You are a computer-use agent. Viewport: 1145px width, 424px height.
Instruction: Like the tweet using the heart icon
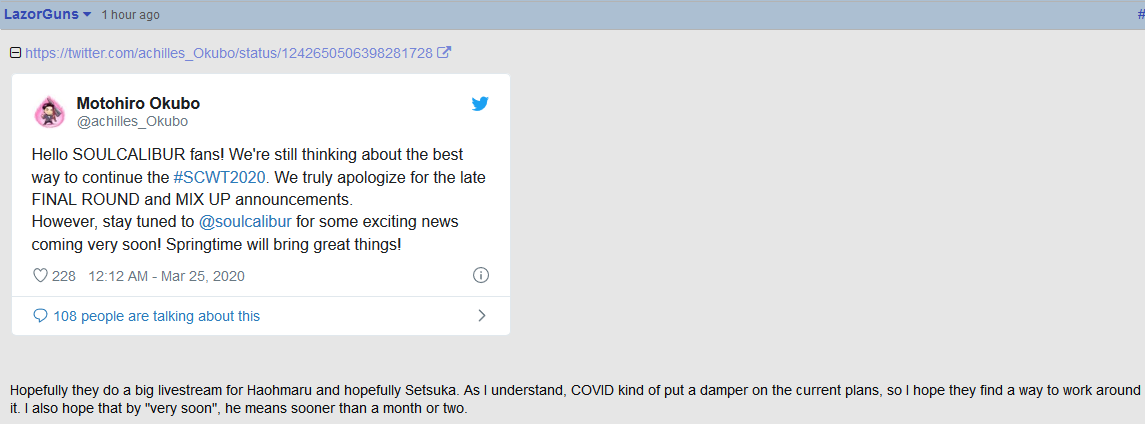[x=41, y=276]
